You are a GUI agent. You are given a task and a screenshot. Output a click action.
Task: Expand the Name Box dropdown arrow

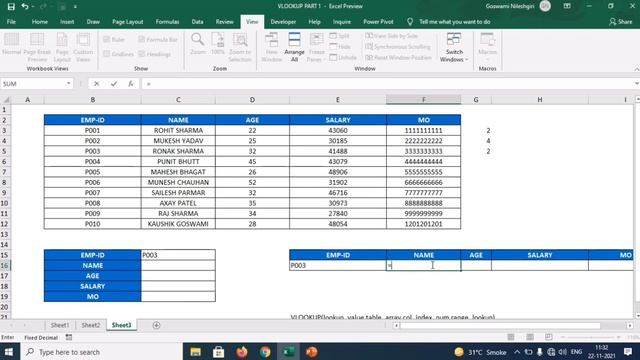click(69, 84)
